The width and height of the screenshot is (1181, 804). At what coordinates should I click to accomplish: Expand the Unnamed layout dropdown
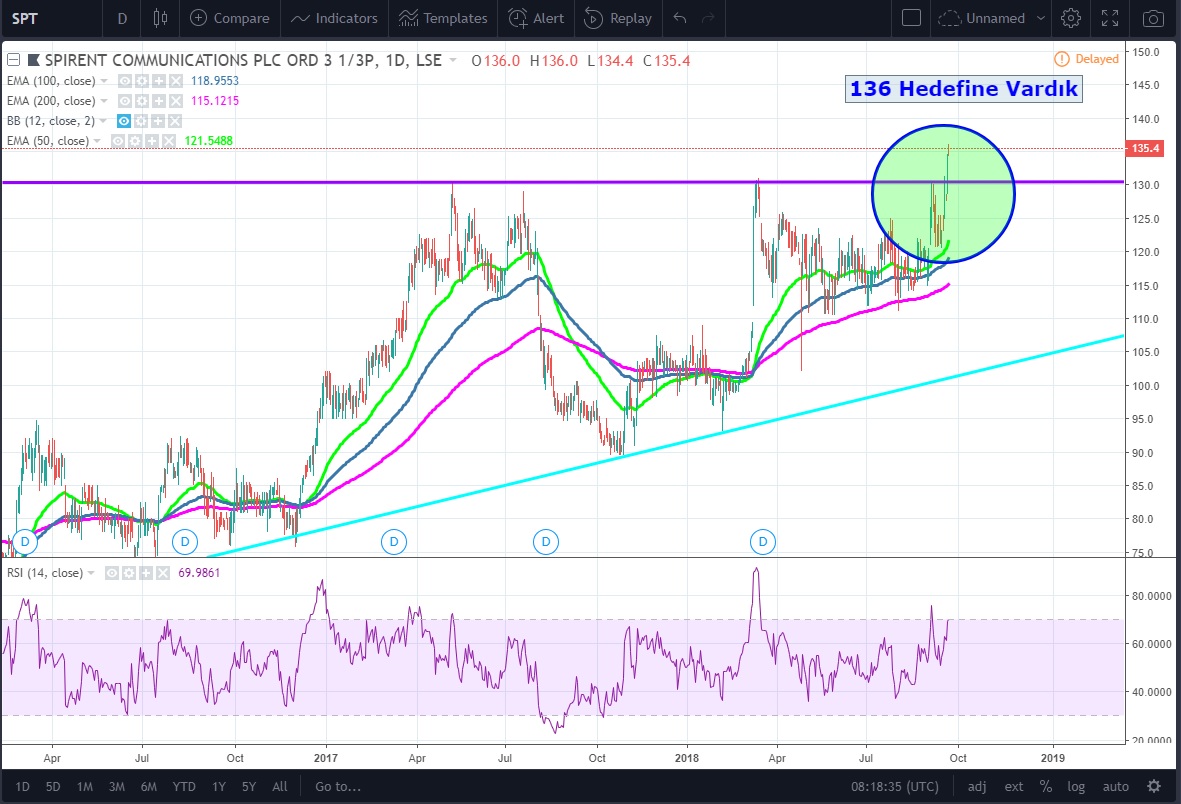coord(1040,18)
